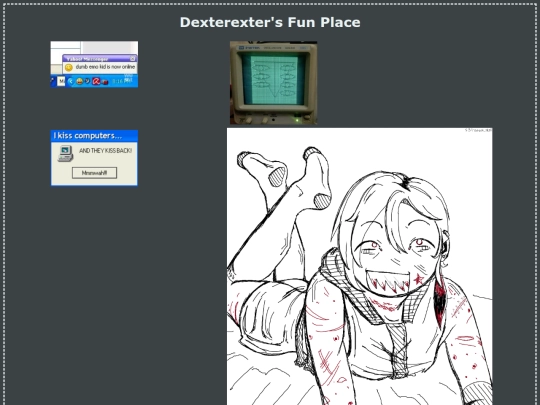Viewport: 540px width, 405px height.
Task: Open the Yahoo Messenger notification image
Action: (94, 64)
